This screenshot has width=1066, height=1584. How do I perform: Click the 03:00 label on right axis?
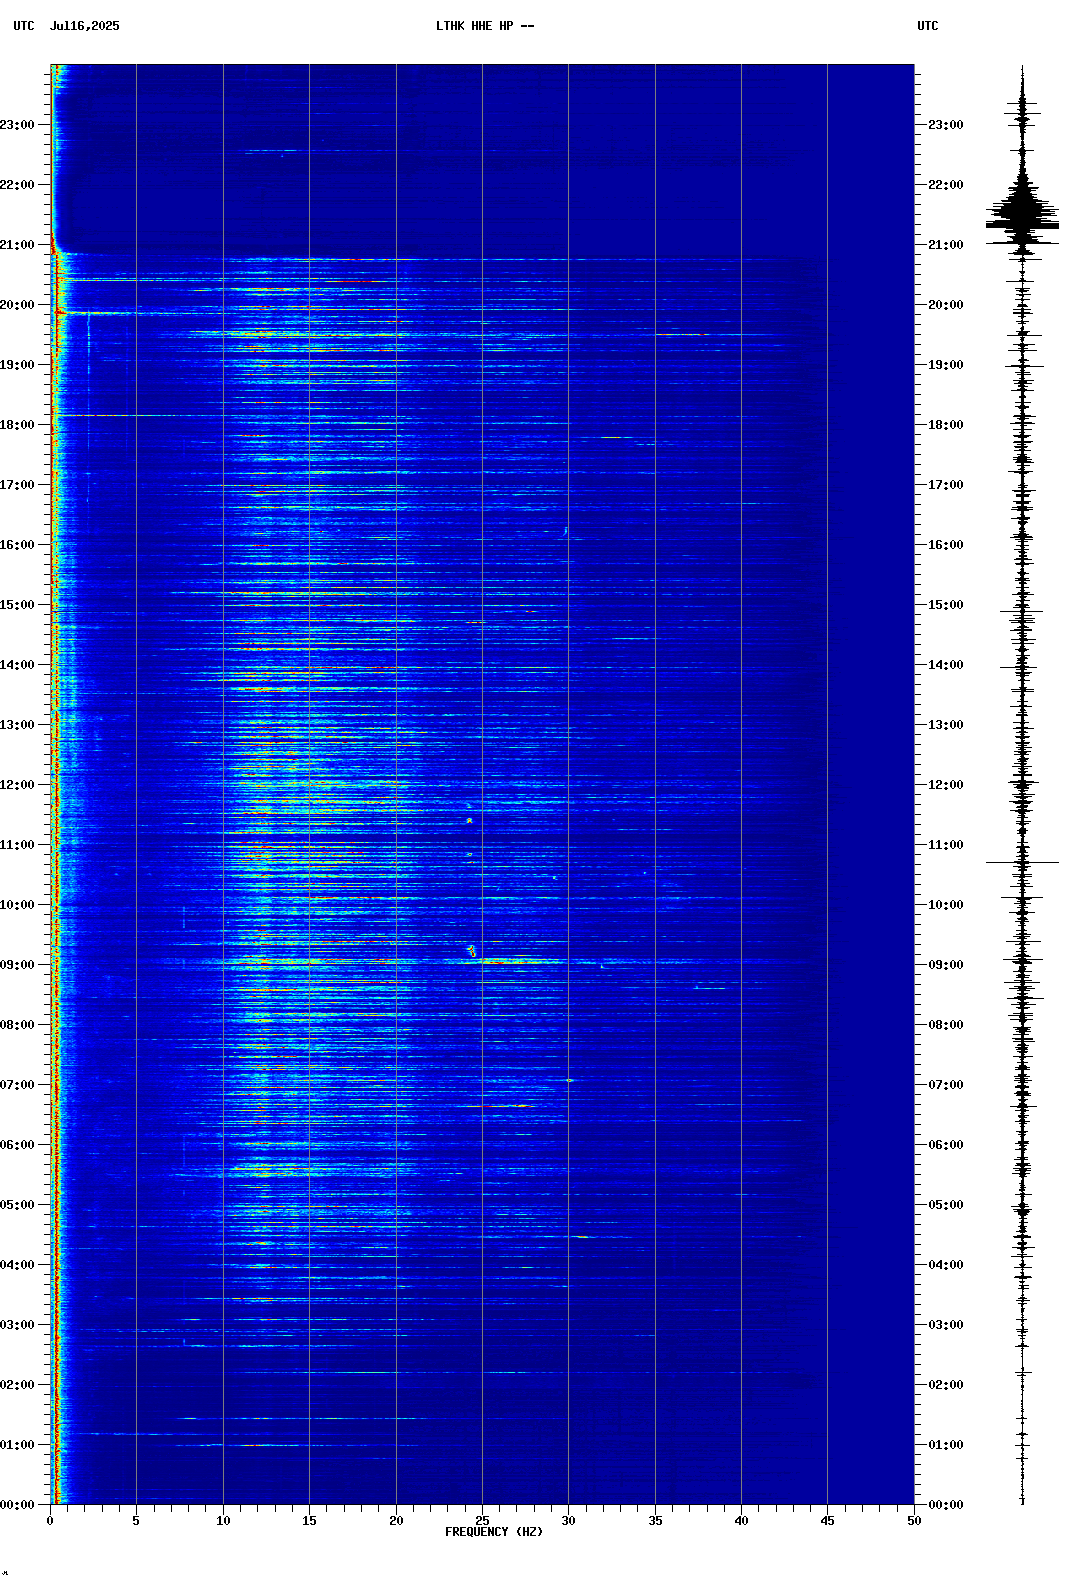point(946,1325)
